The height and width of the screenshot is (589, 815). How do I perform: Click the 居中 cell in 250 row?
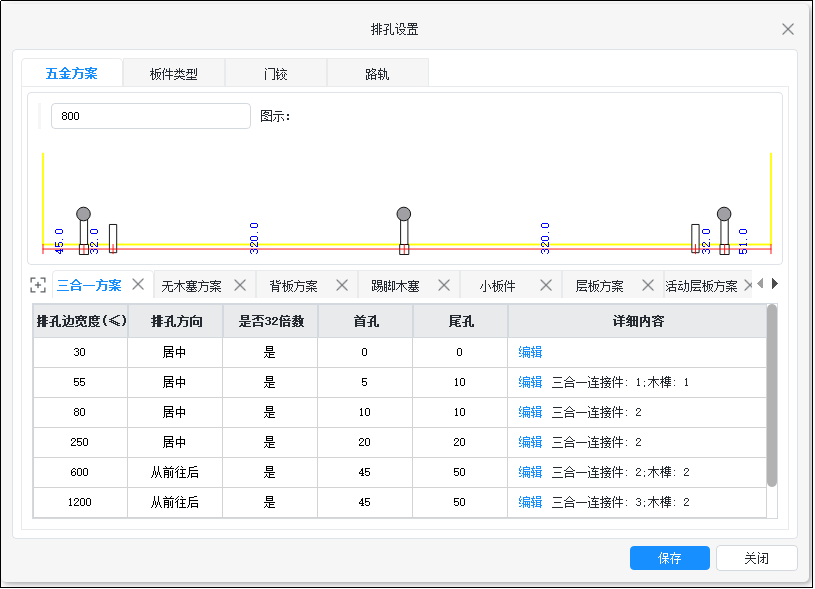point(175,442)
